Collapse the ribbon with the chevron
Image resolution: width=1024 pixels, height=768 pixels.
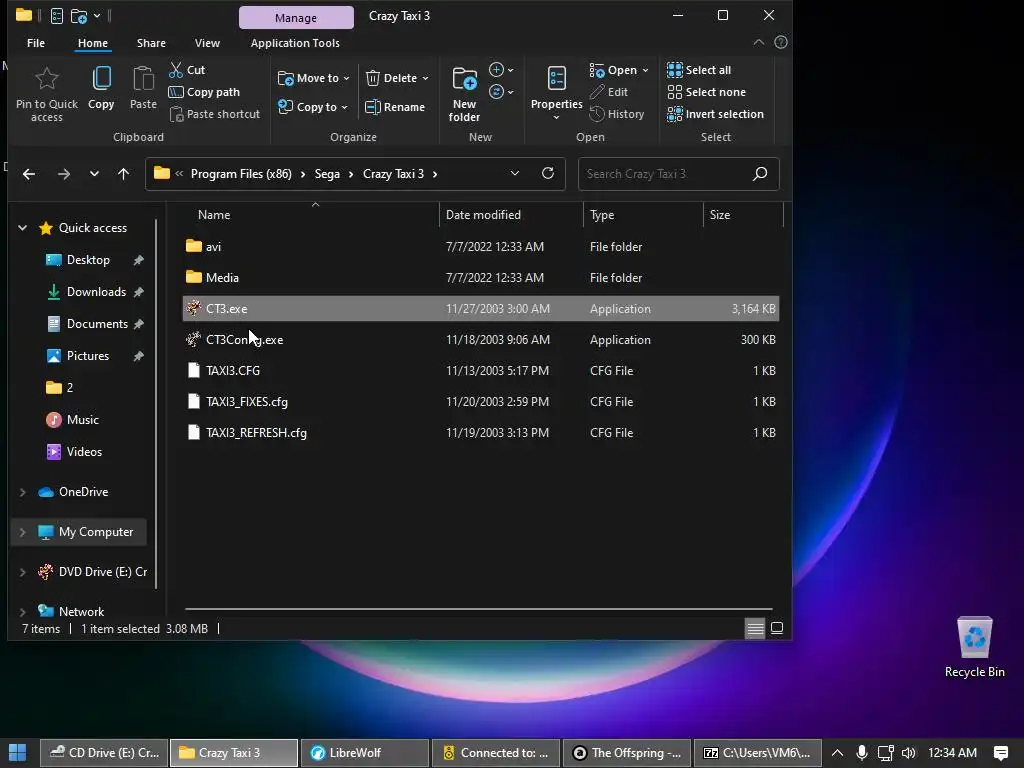pos(759,42)
